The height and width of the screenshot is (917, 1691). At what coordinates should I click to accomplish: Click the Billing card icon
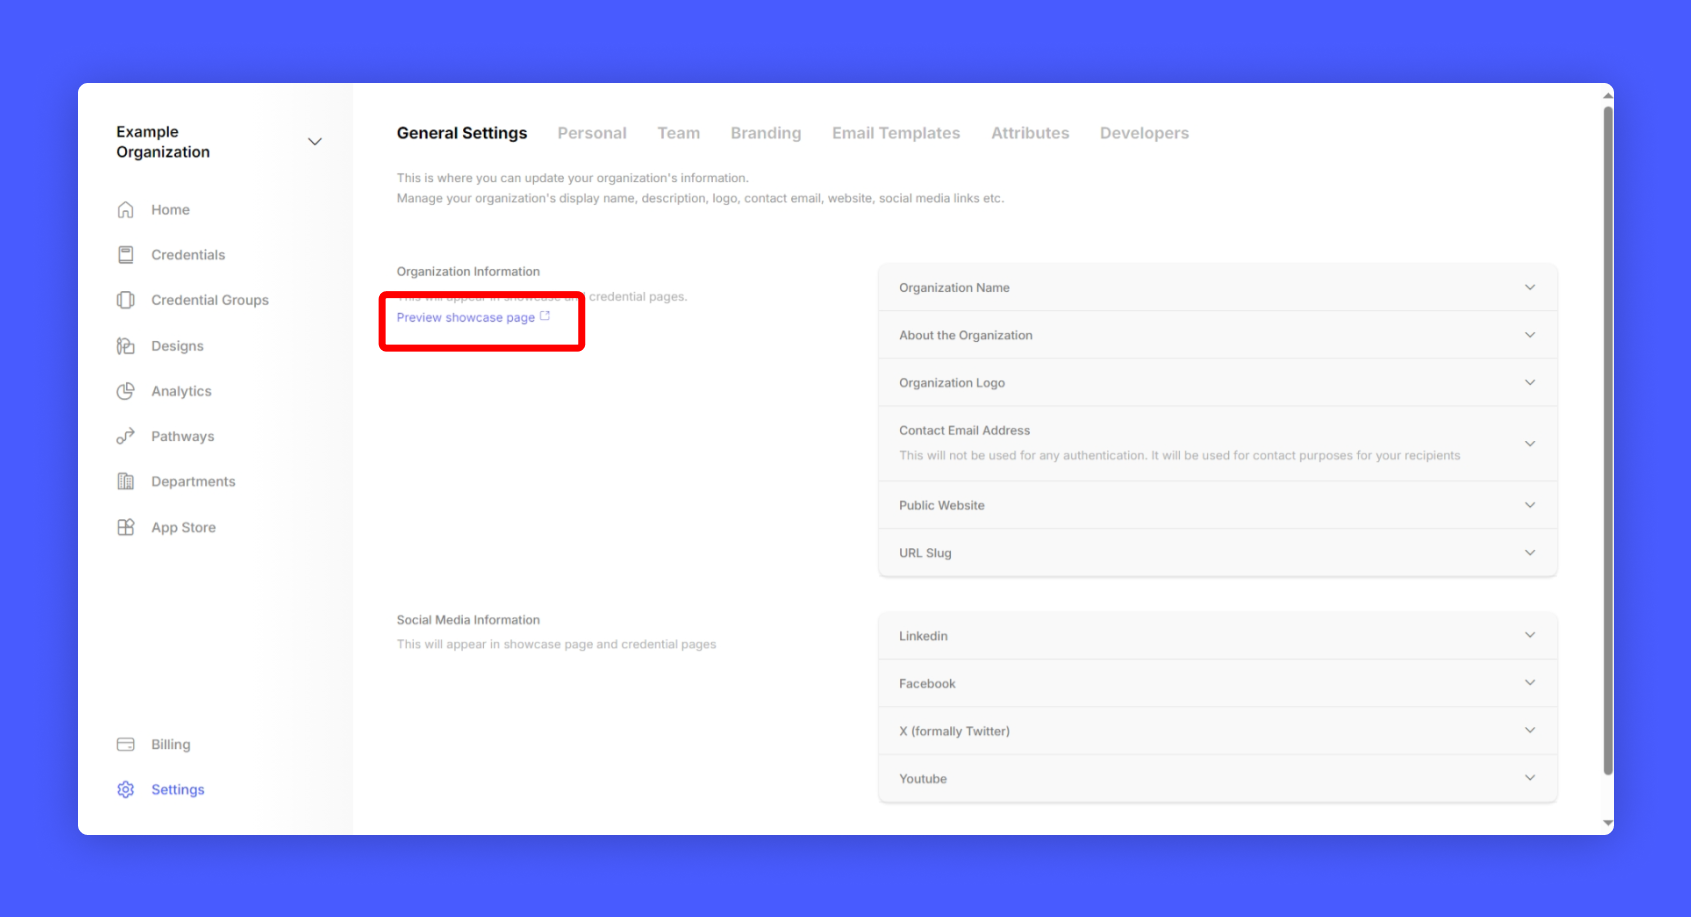click(125, 744)
